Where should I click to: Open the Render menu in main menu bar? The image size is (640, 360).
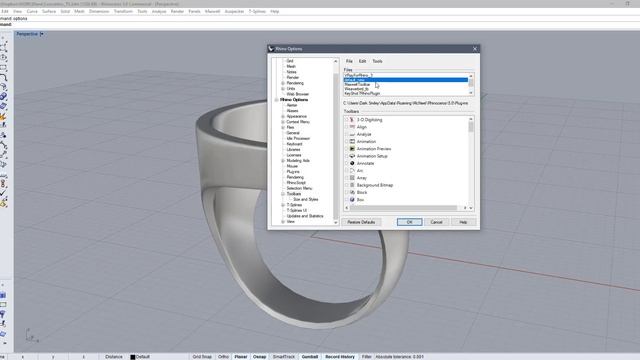(177, 11)
